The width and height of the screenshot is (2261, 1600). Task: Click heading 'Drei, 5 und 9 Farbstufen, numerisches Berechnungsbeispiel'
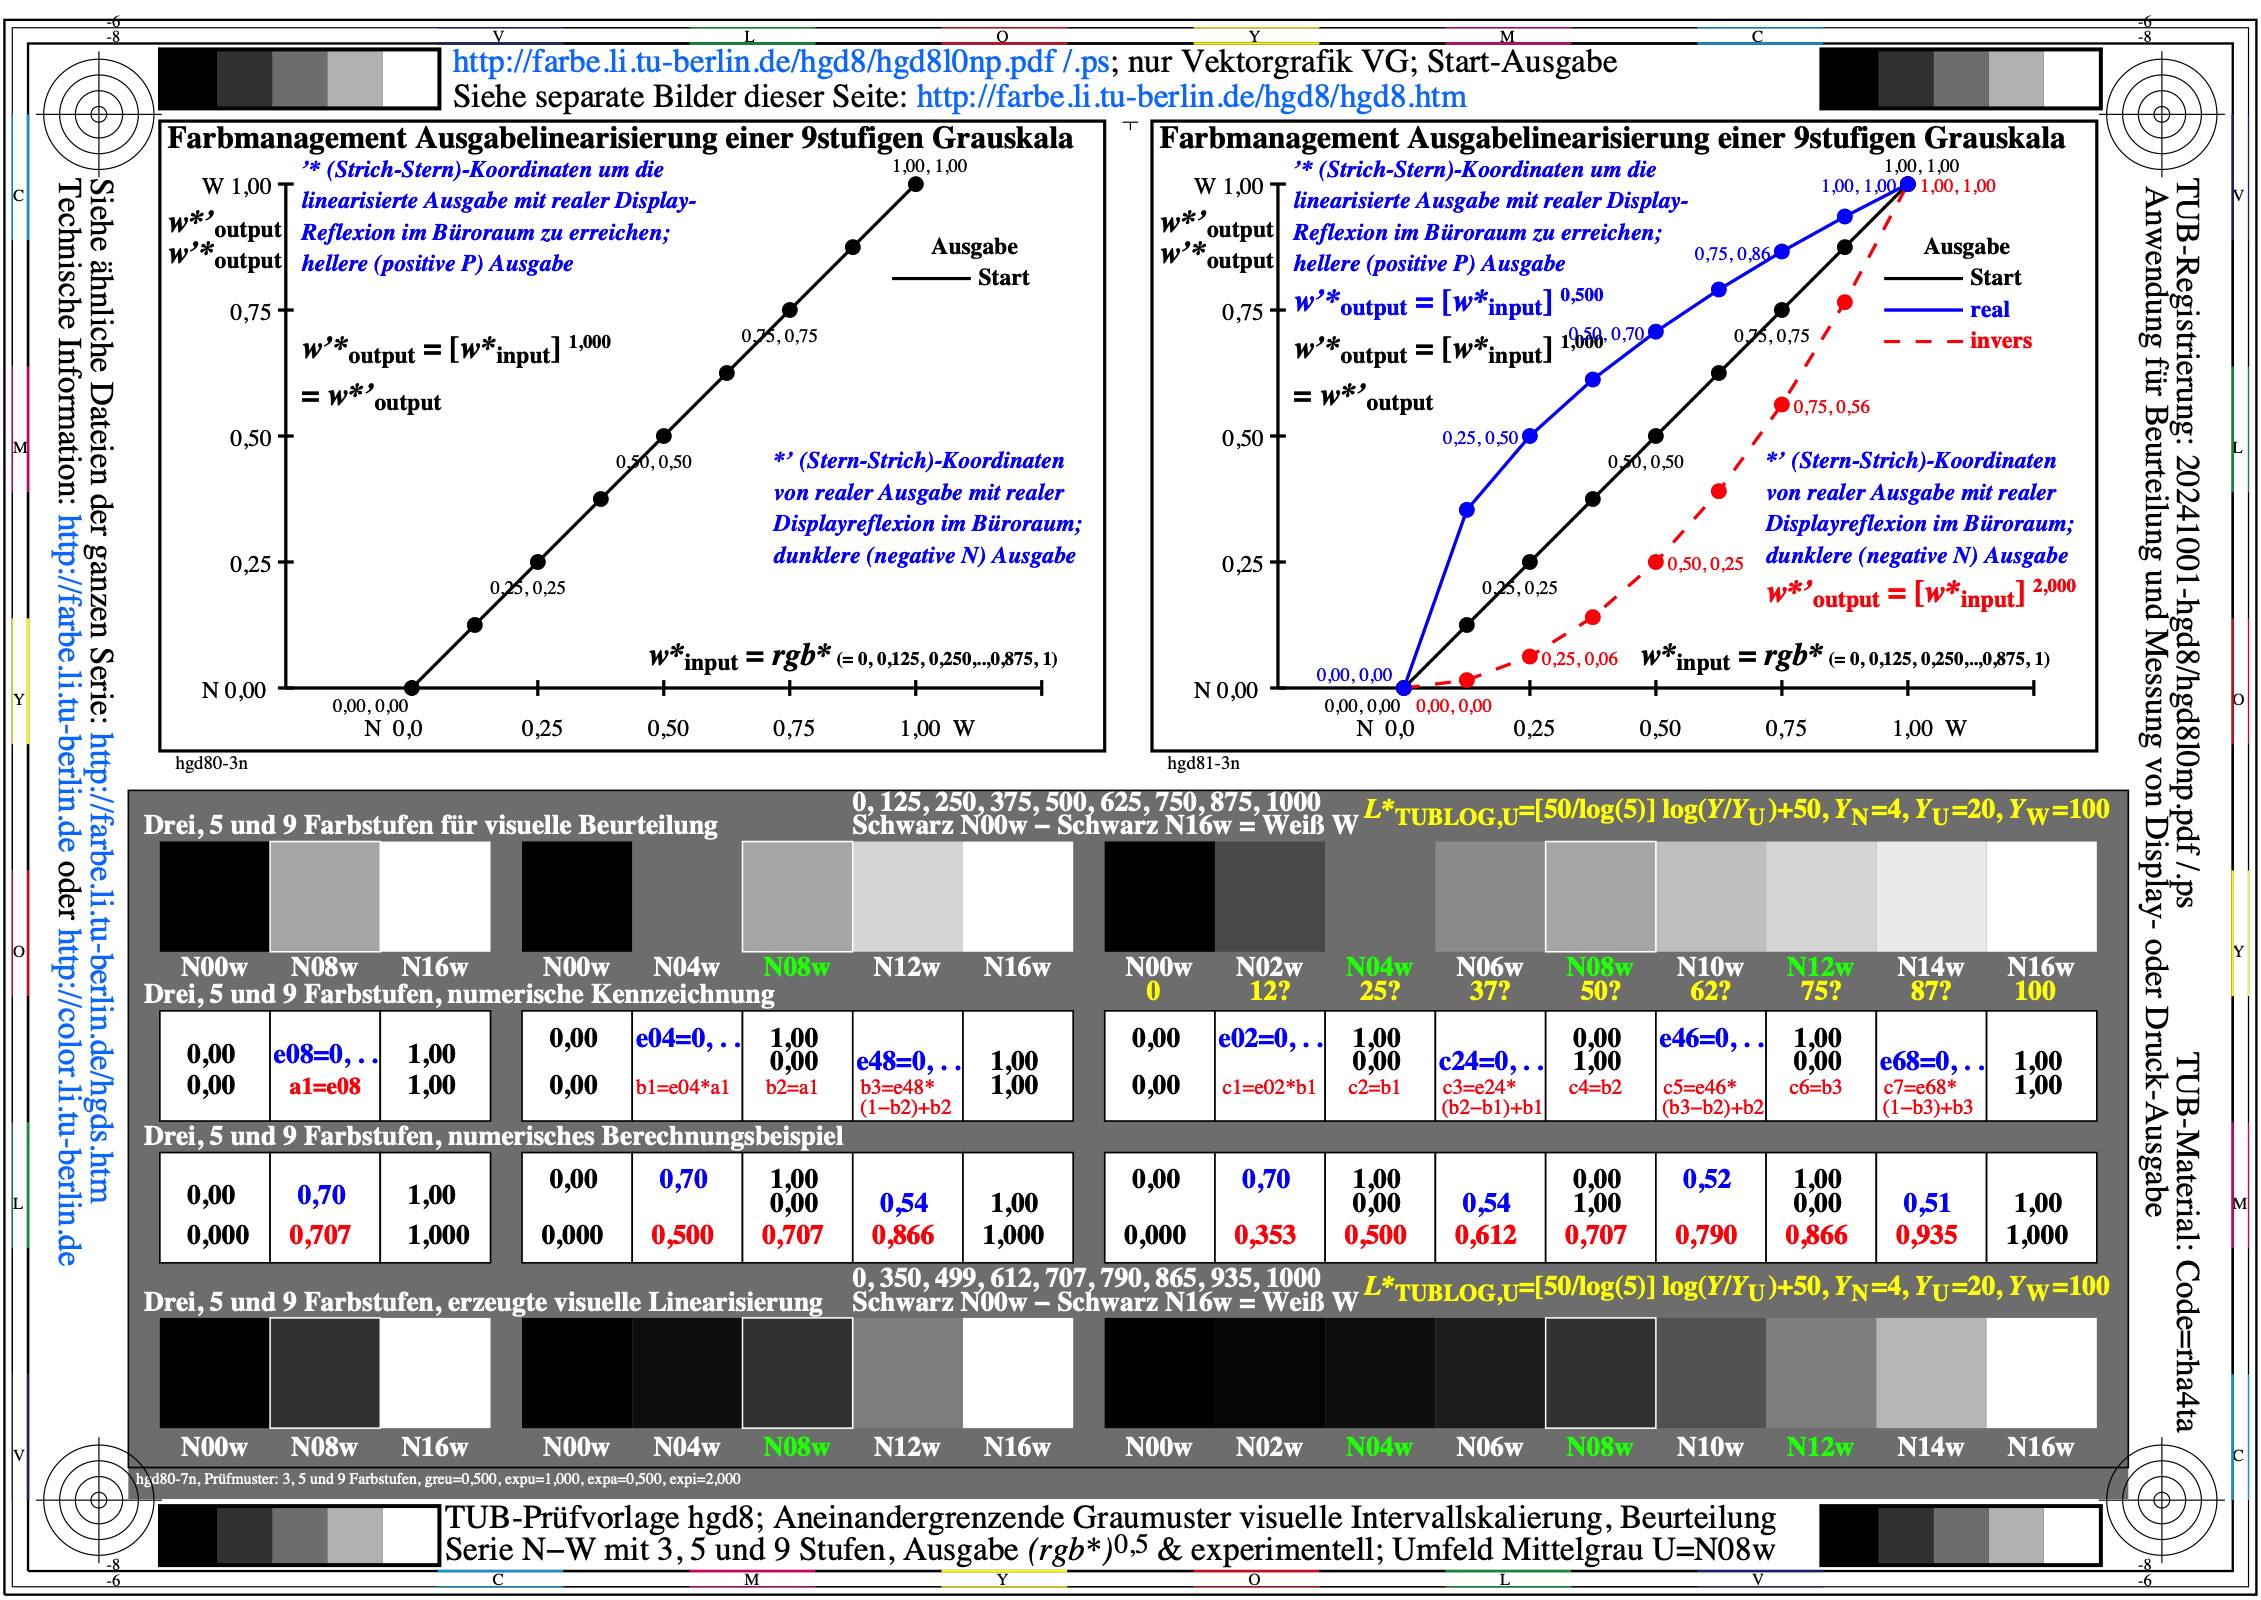(494, 1137)
